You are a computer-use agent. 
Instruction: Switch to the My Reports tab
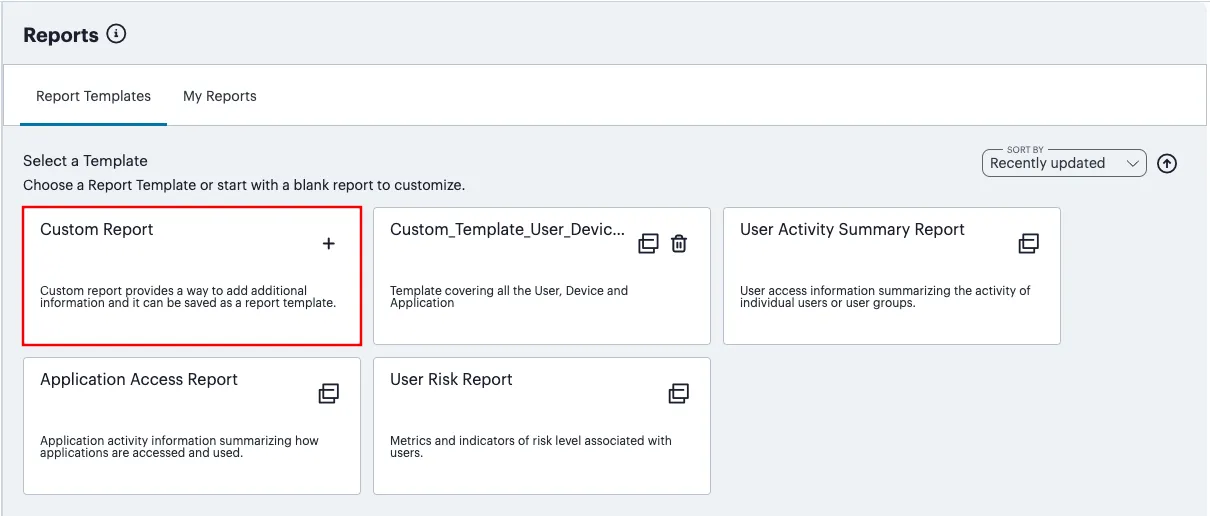[220, 96]
